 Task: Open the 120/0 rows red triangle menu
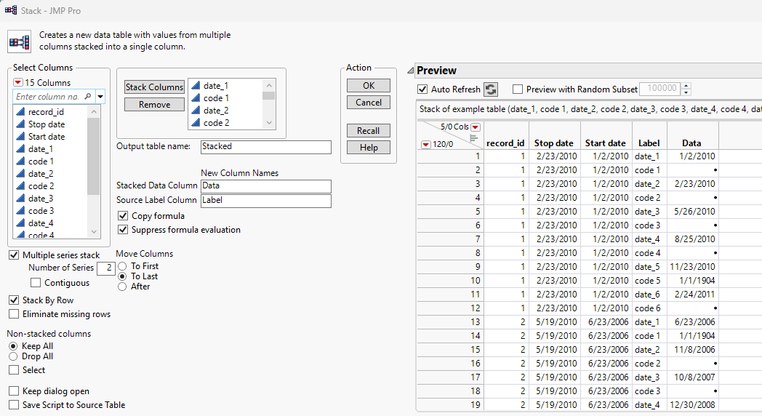[x=426, y=144]
